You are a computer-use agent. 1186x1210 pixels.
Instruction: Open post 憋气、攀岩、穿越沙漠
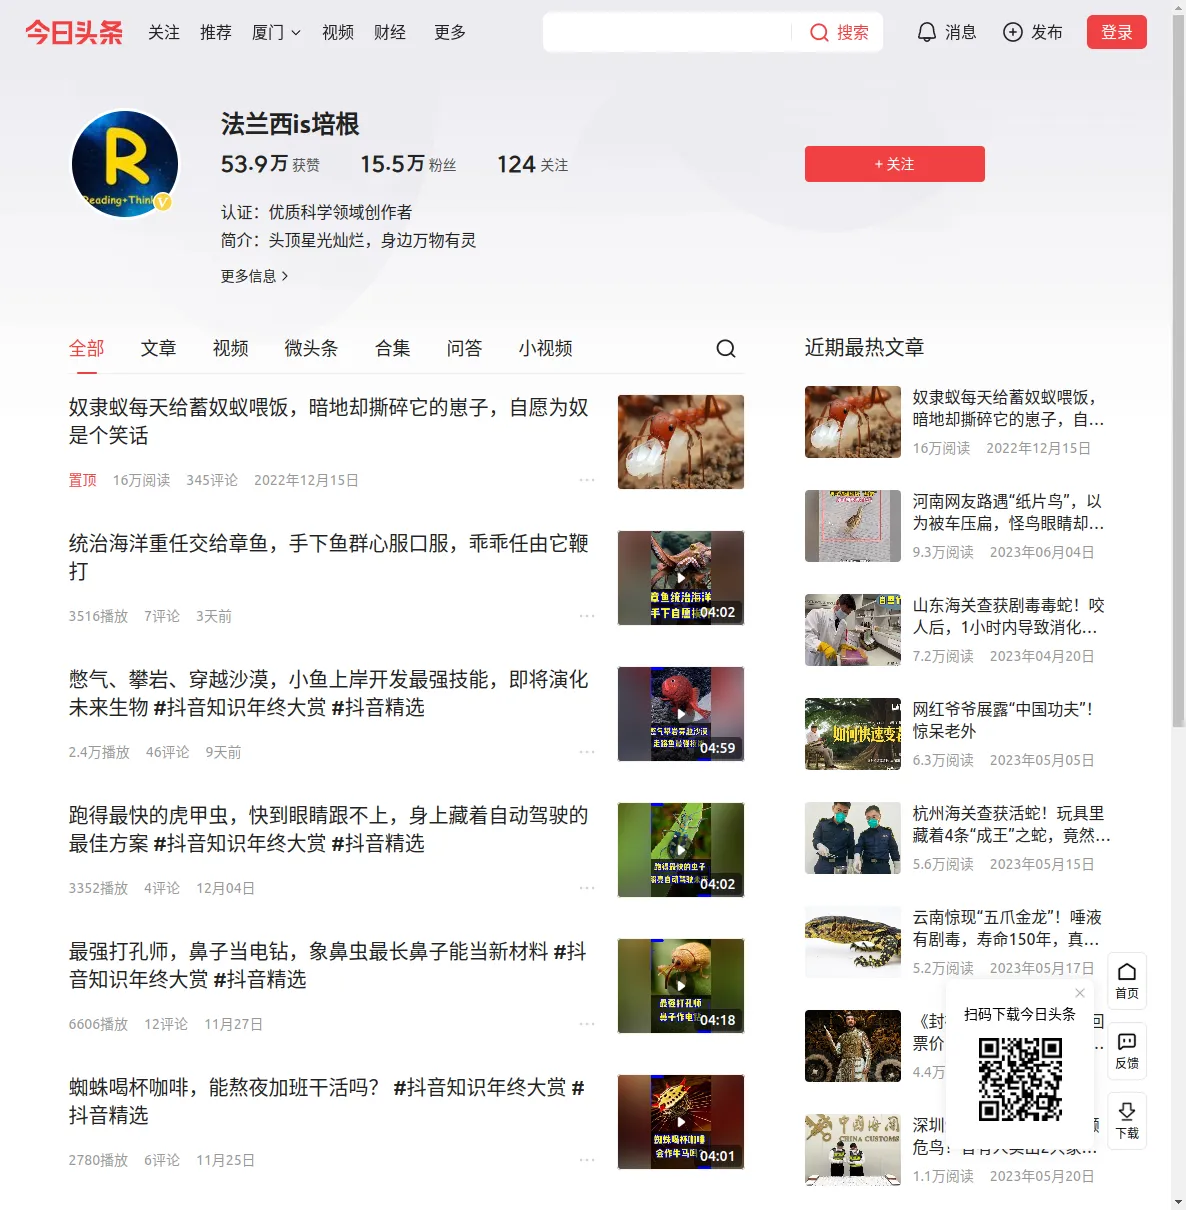click(329, 693)
